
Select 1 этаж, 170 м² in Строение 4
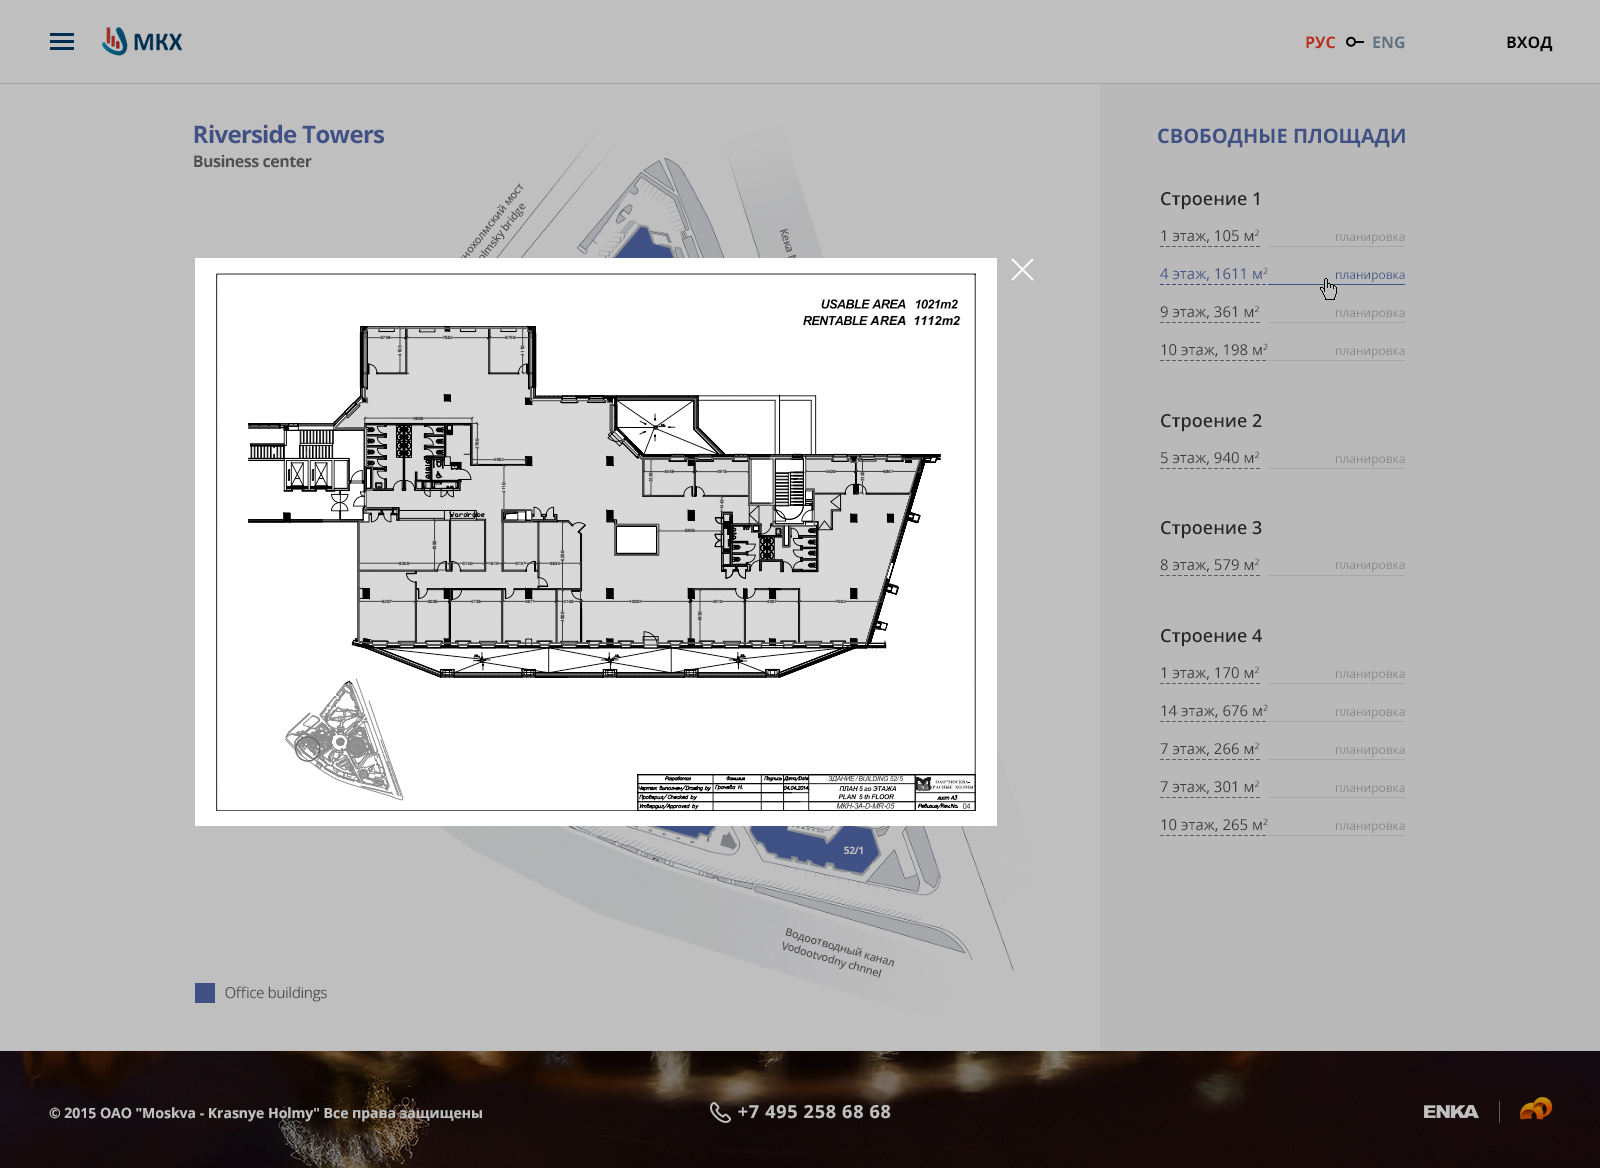1209,673
